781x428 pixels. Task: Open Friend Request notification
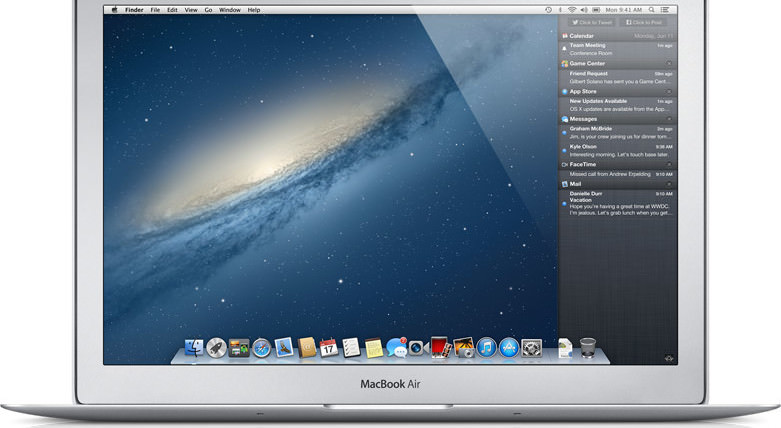coord(618,77)
